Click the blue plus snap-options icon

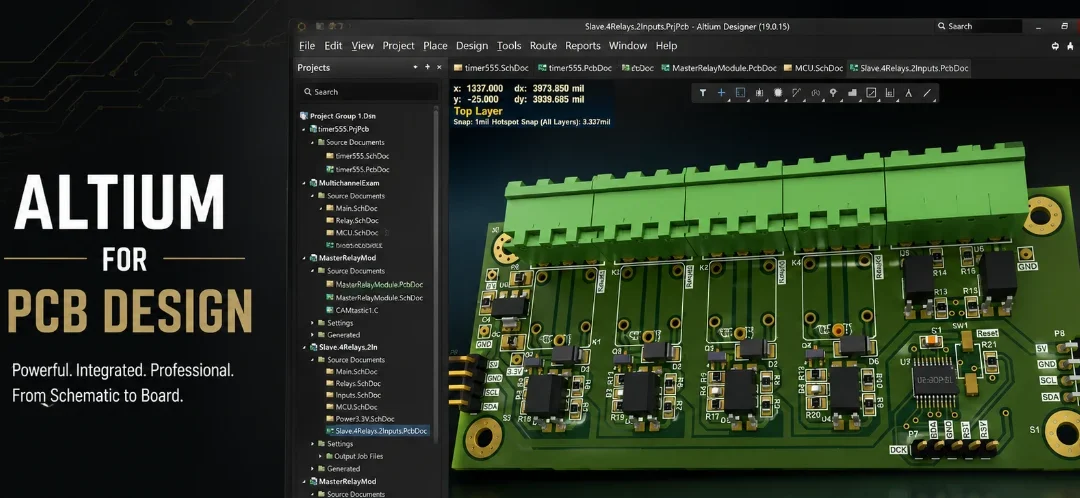(x=721, y=93)
